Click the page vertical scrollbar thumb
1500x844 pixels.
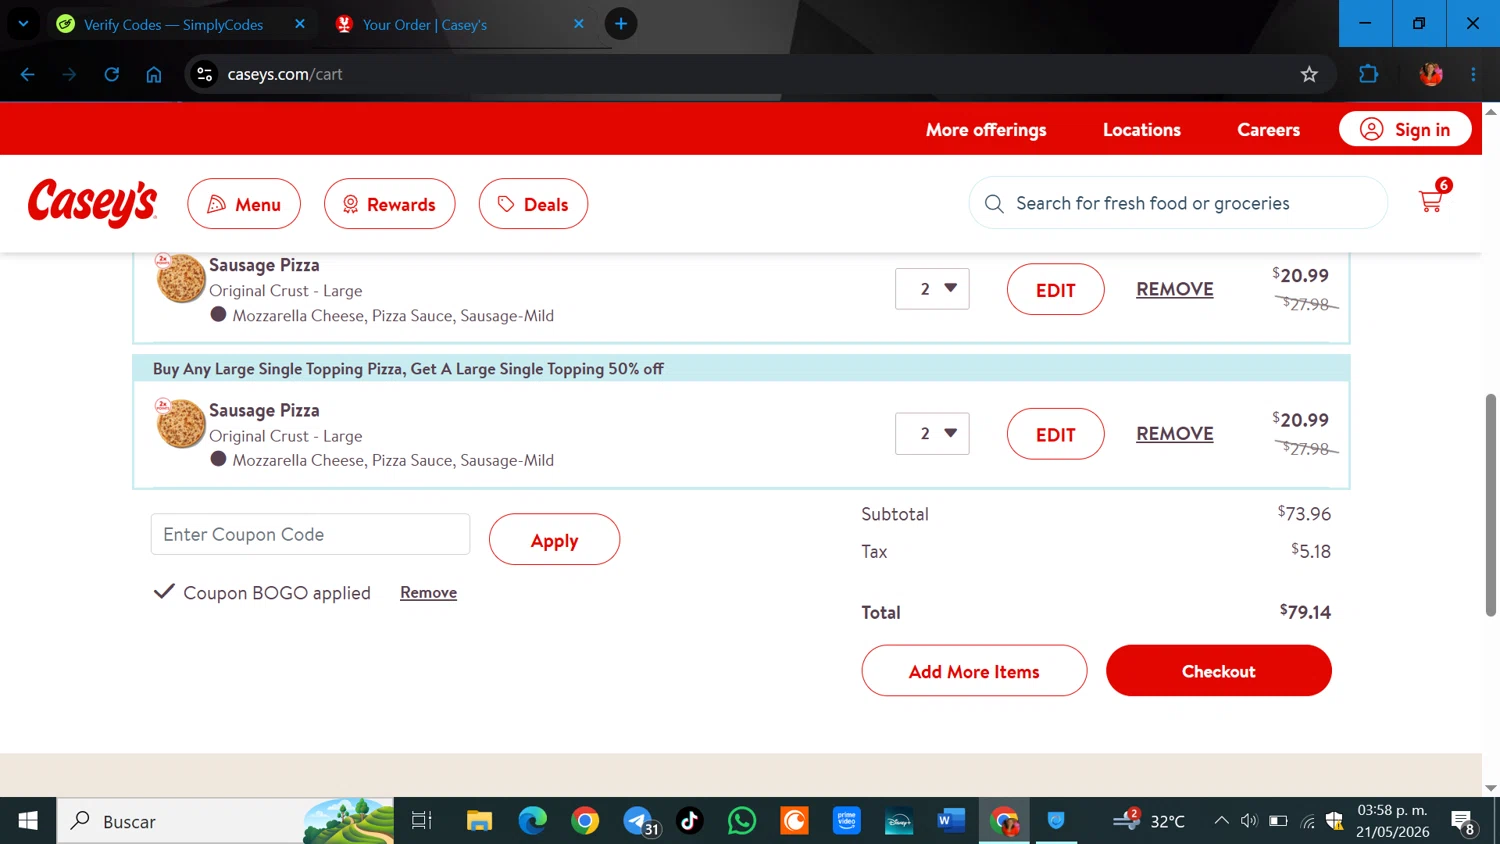(x=1491, y=505)
